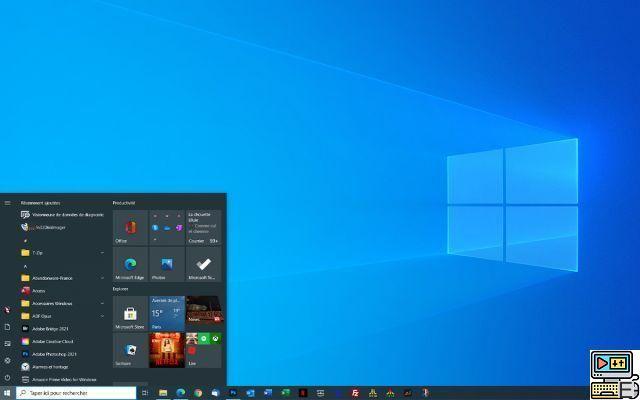Screen dimensions: 640x400
Task: Open Netflix from taskbar
Action: click(303, 393)
